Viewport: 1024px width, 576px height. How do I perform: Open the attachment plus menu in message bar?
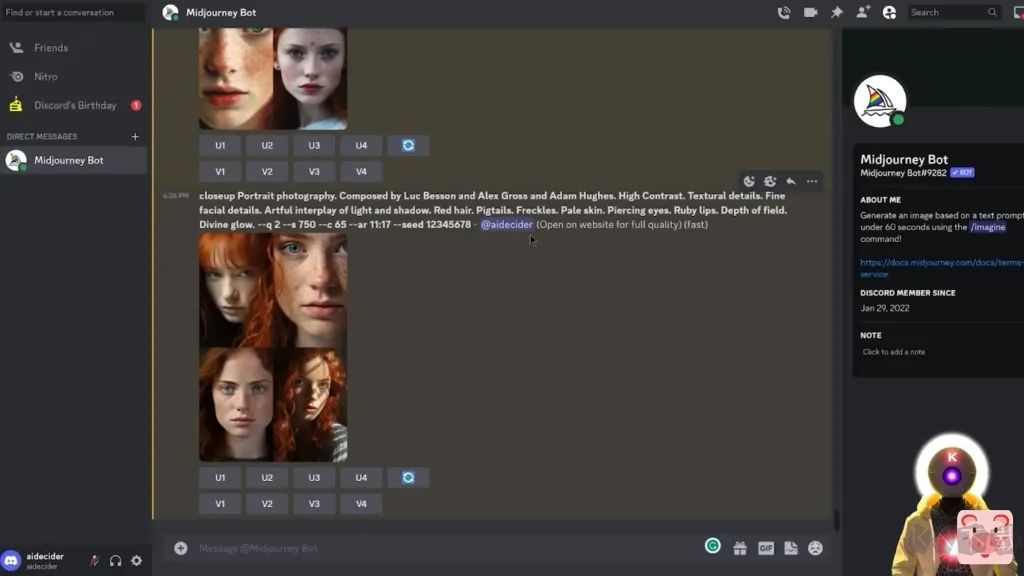point(181,548)
